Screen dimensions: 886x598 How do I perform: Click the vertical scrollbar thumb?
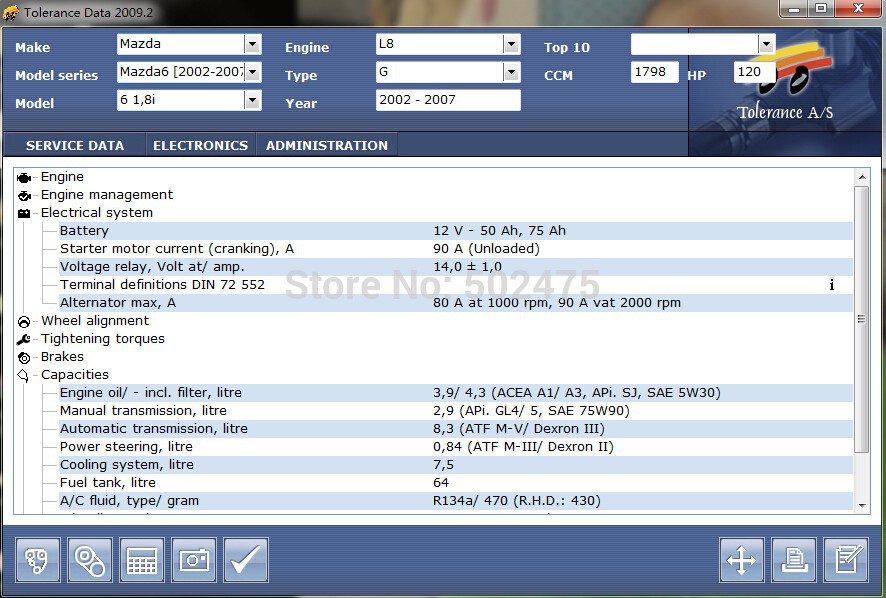pyautogui.click(x=862, y=319)
